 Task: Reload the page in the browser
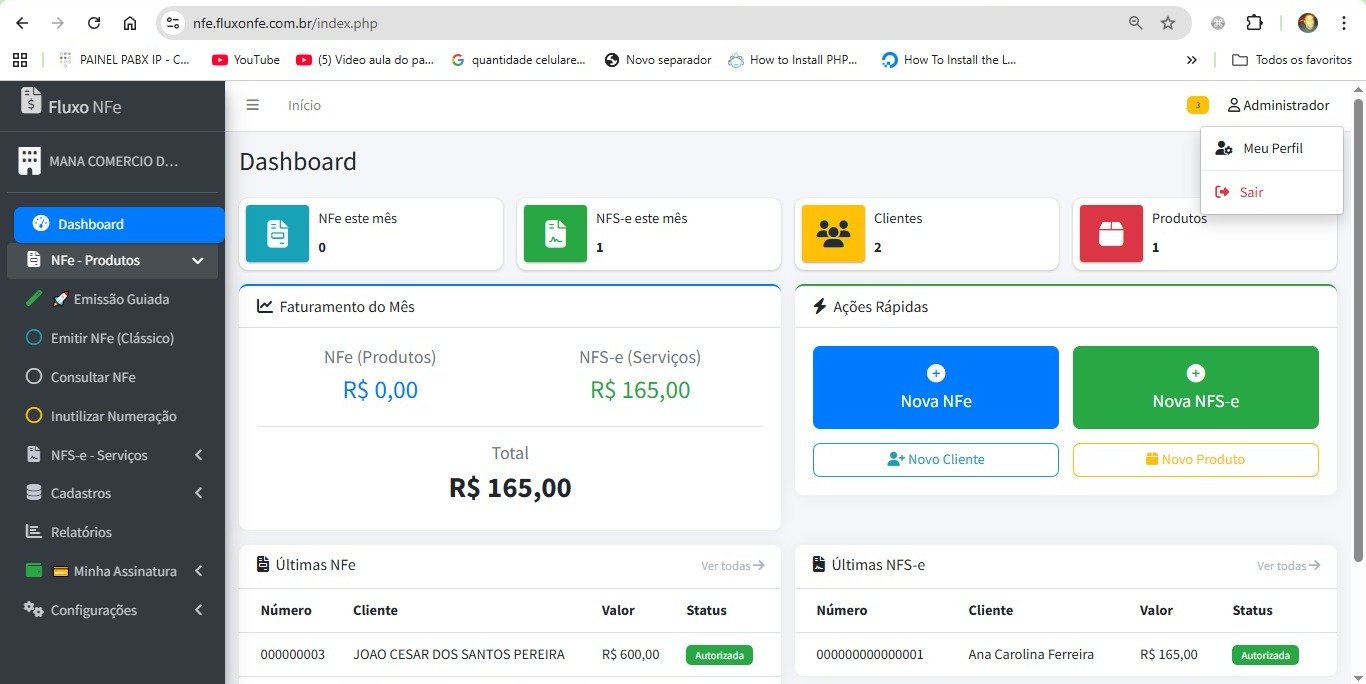click(x=94, y=23)
